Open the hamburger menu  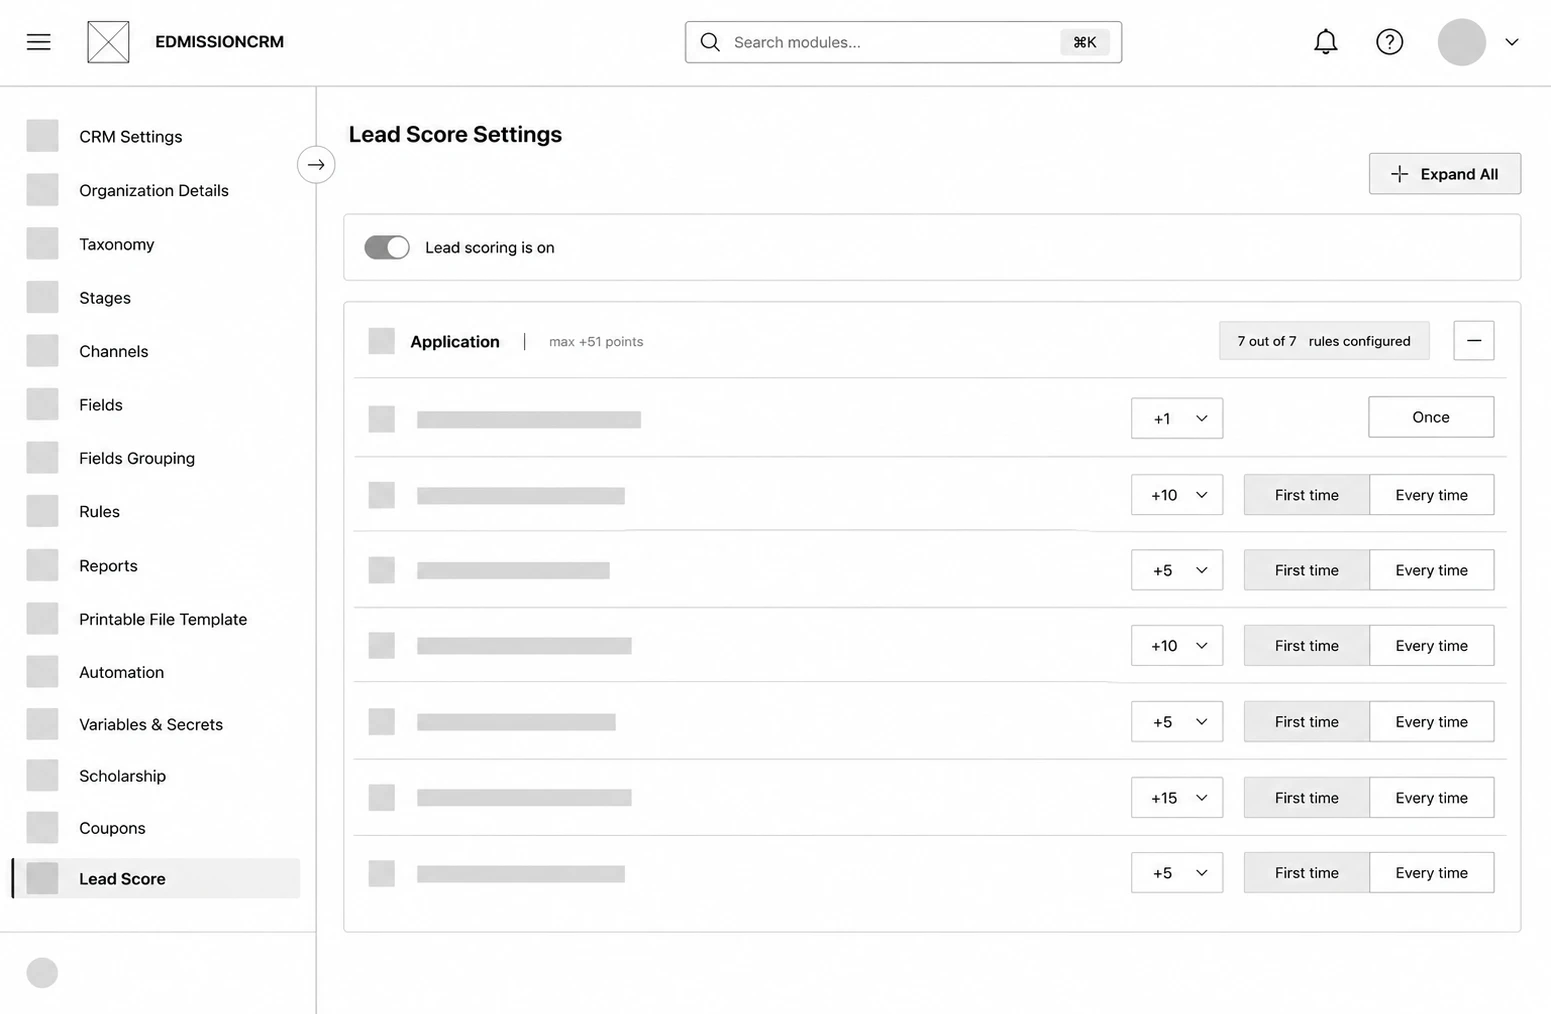pos(39,42)
